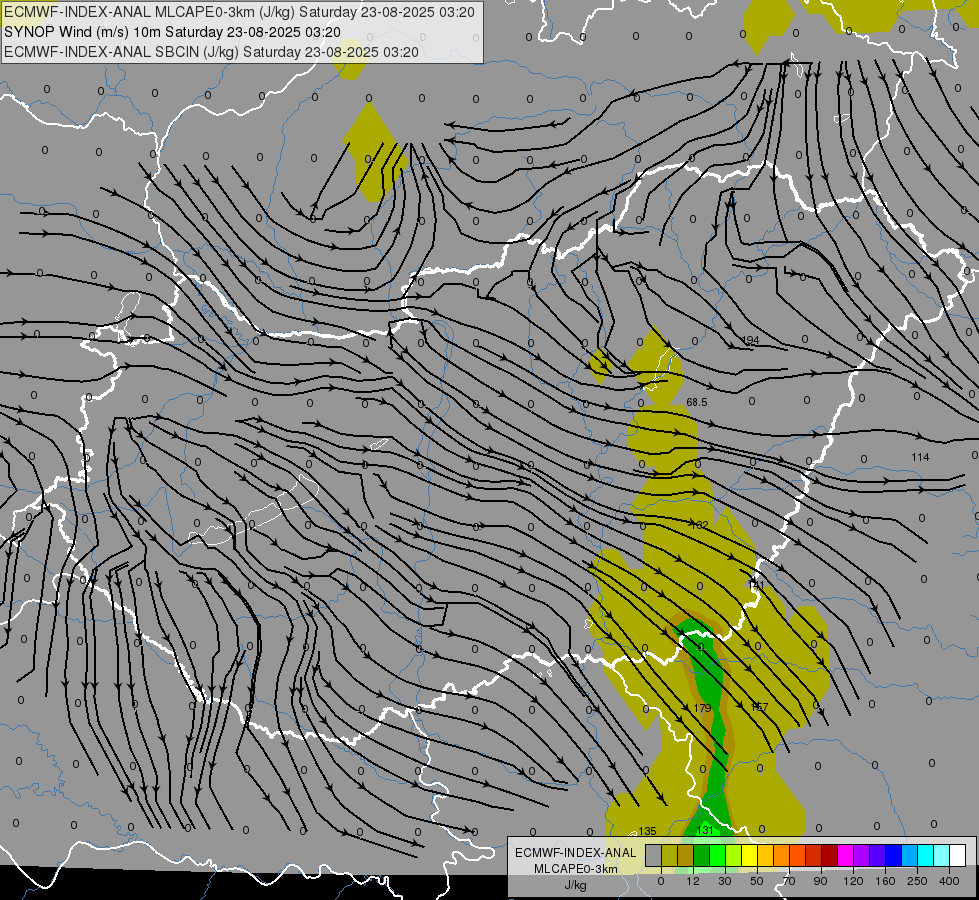Click the amber legend swatch after 50
The image size is (979, 900).
click(765, 855)
